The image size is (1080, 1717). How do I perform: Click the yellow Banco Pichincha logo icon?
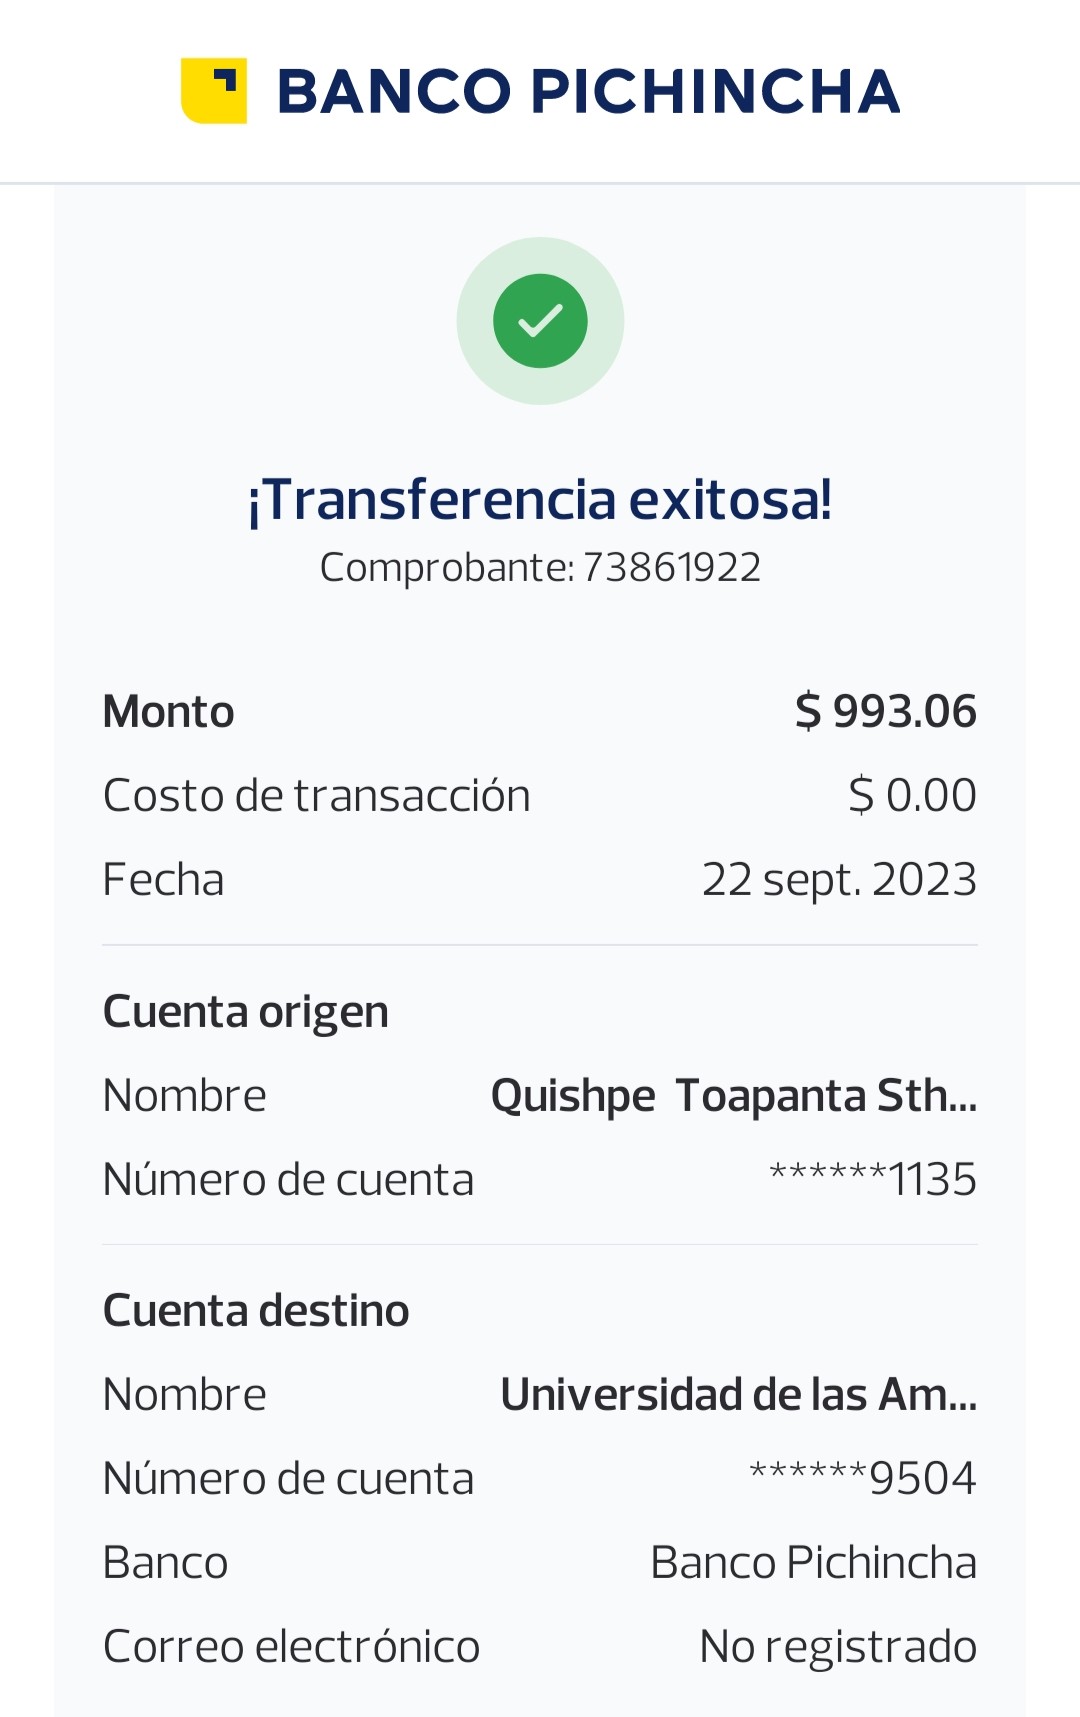click(214, 91)
